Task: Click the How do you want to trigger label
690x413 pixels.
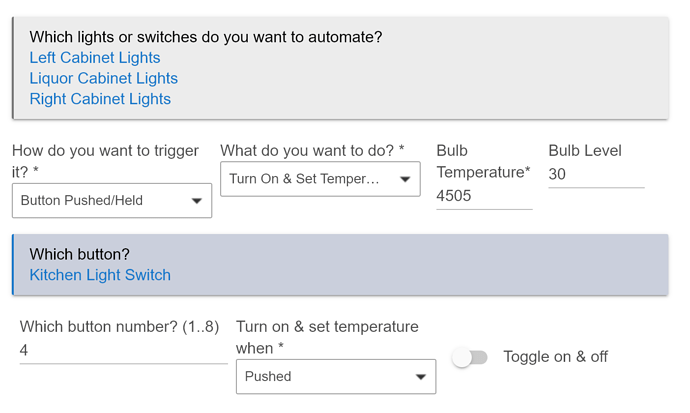Action: tap(105, 161)
